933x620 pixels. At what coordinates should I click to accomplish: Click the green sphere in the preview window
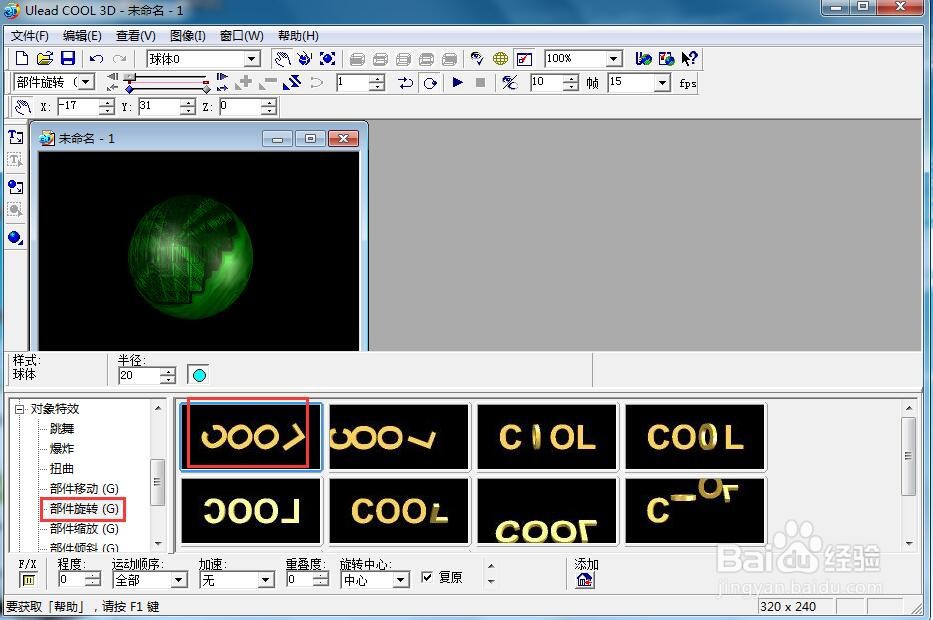pyautogui.click(x=191, y=257)
